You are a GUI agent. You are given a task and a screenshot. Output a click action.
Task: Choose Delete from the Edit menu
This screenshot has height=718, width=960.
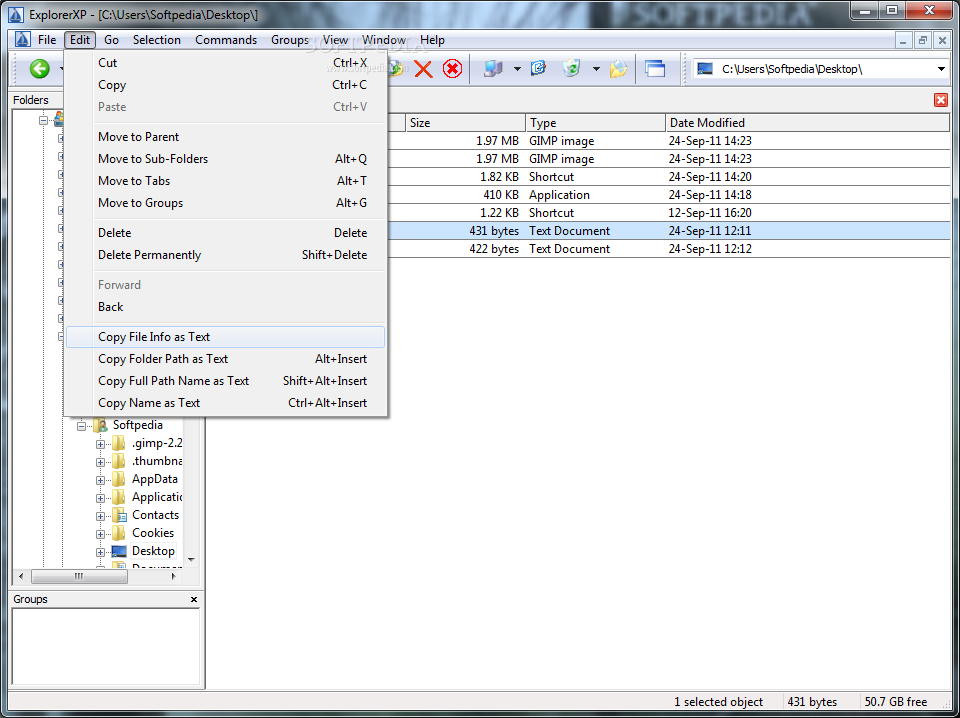(x=226, y=233)
